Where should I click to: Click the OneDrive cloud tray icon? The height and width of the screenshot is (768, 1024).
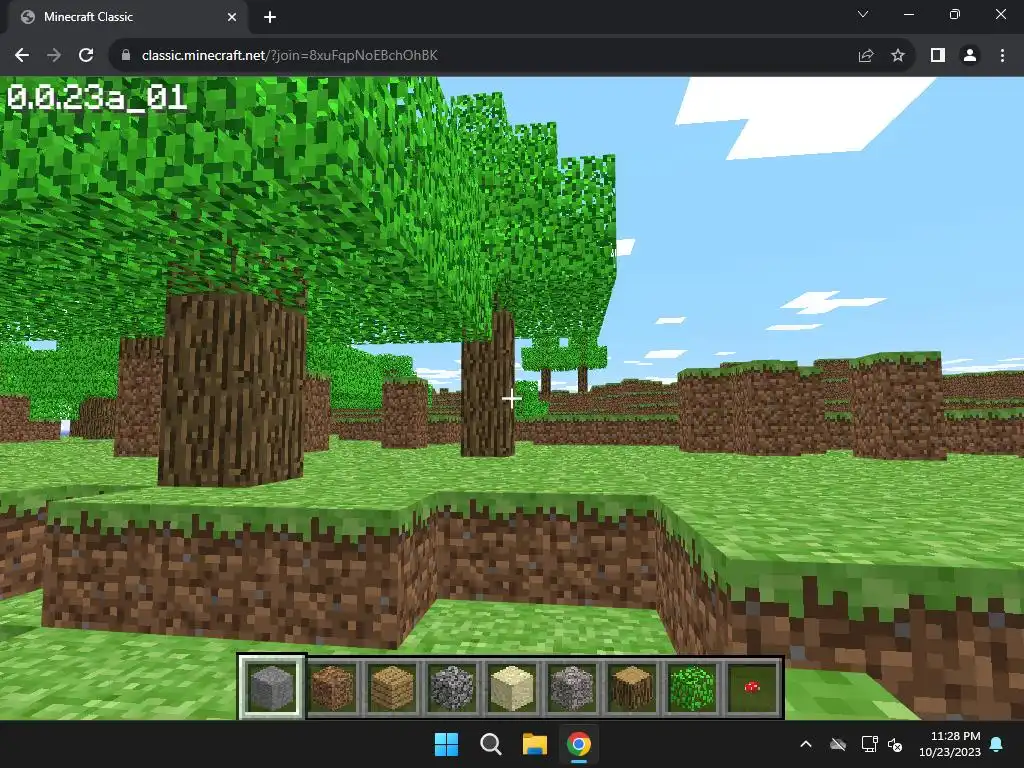coord(838,744)
